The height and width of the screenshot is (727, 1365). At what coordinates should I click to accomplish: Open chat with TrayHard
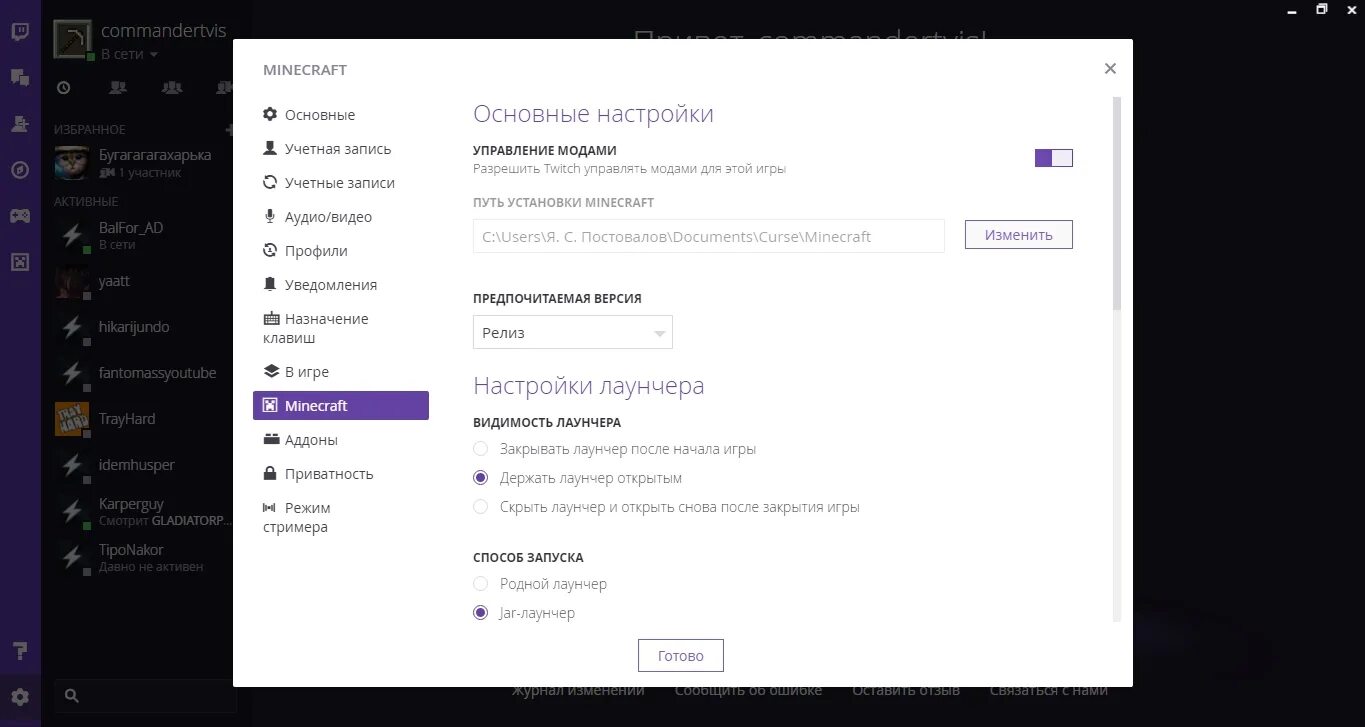(x=145, y=420)
